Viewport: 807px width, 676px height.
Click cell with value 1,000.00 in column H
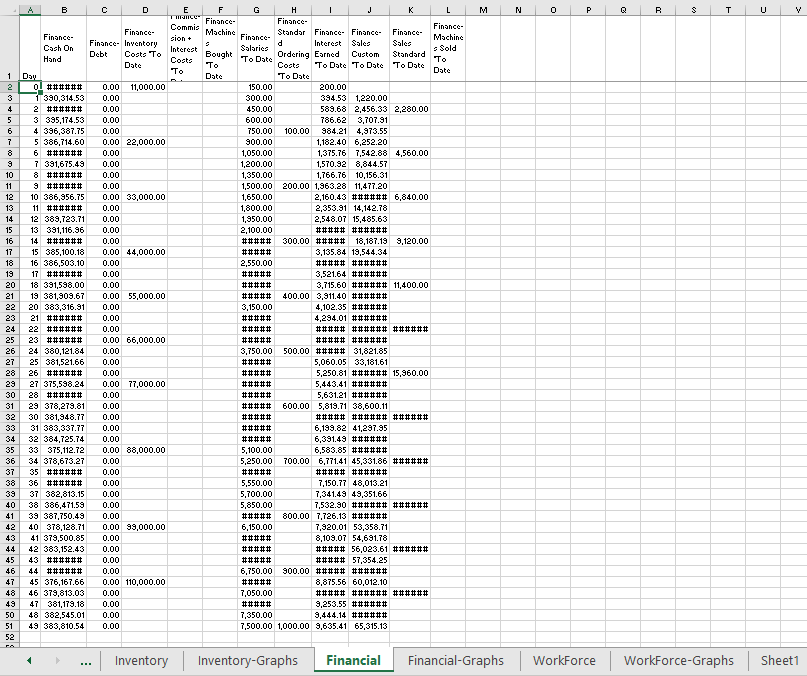click(x=293, y=626)
